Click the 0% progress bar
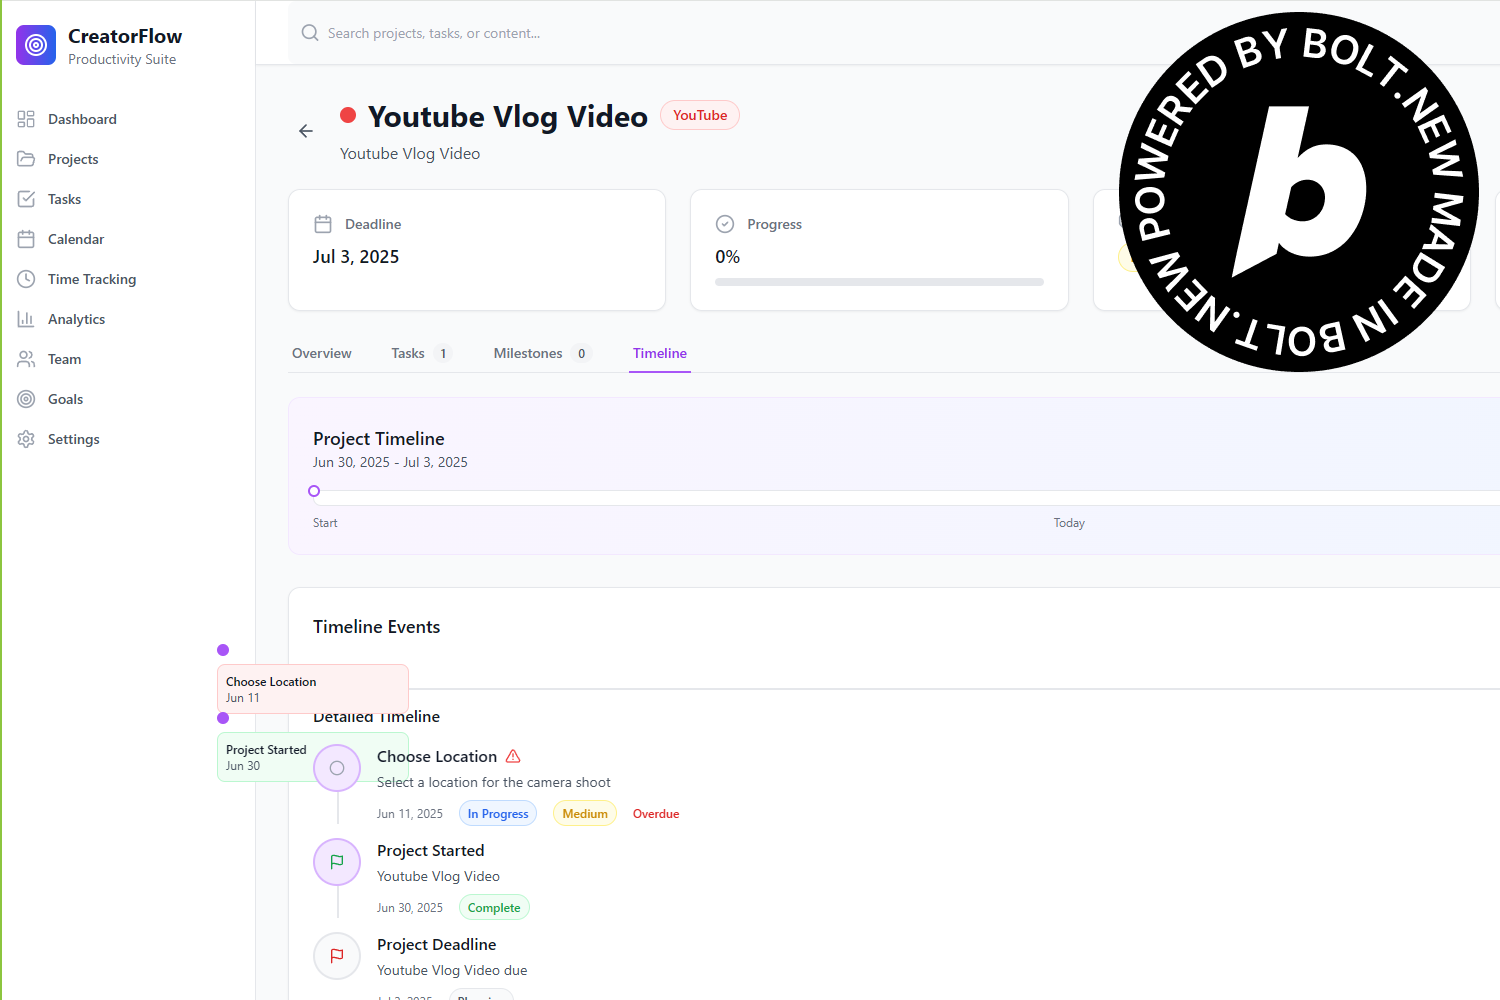 pos(879,282)
